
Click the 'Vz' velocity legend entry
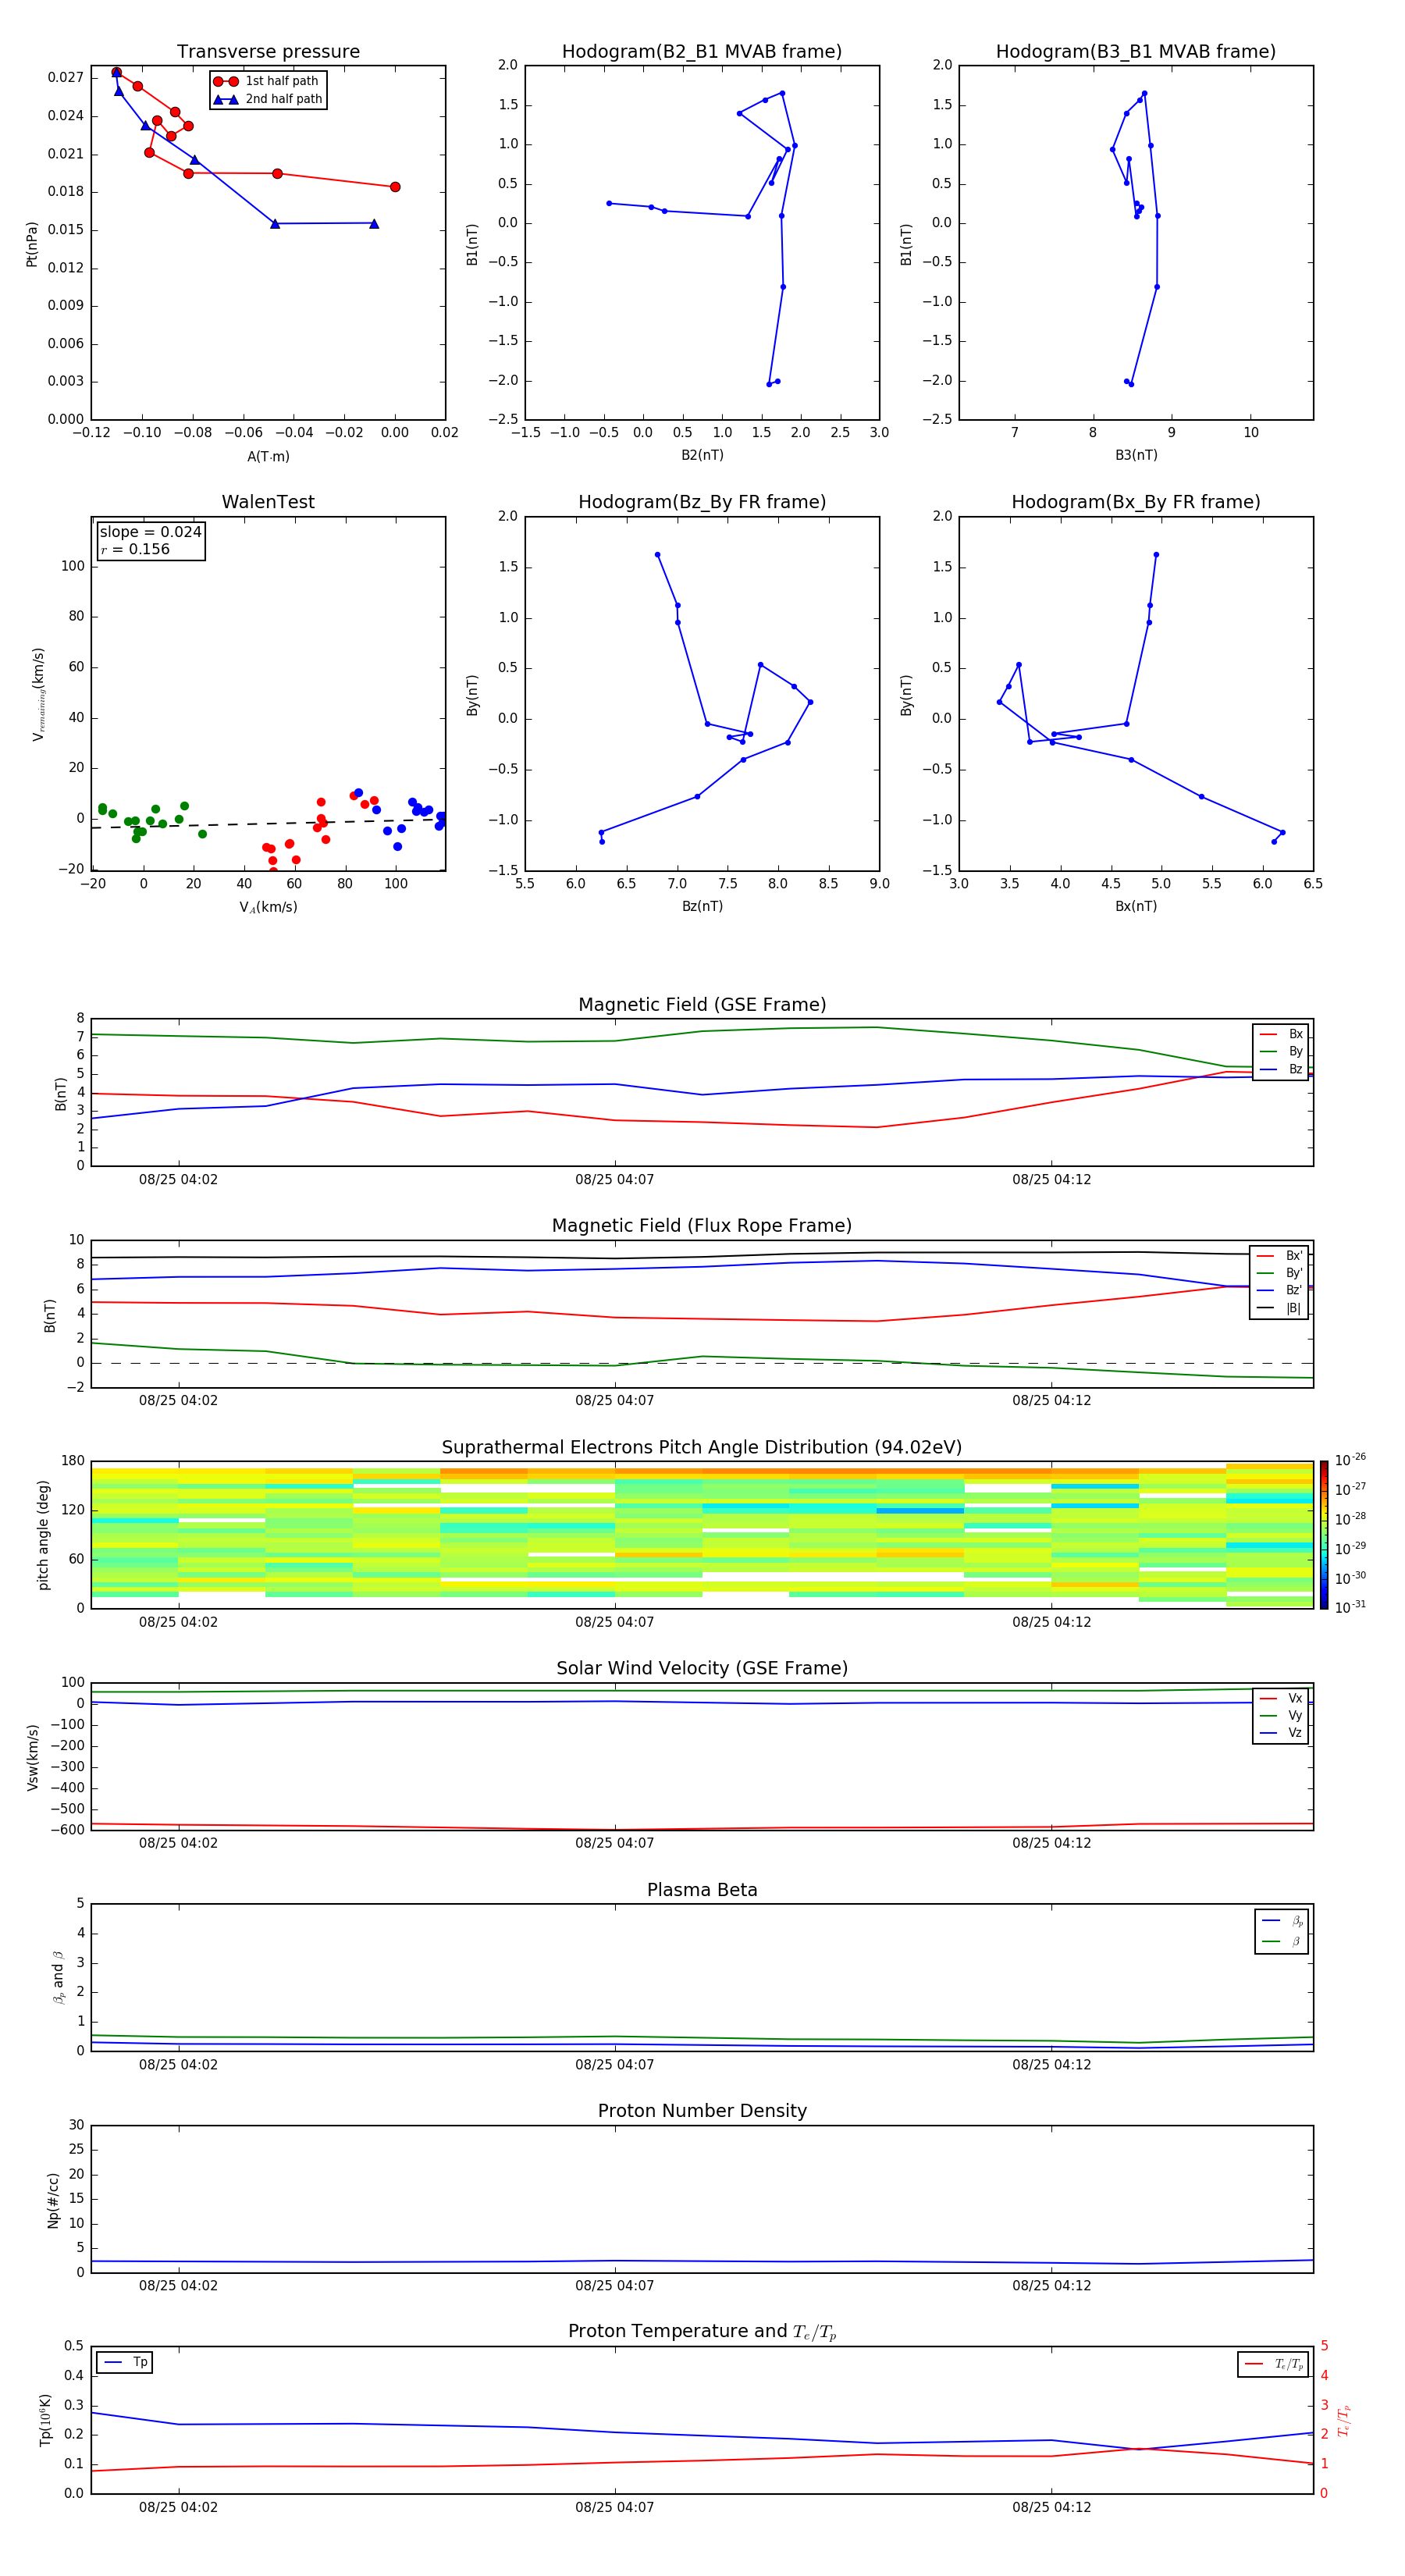(x=1282, y=1732)
